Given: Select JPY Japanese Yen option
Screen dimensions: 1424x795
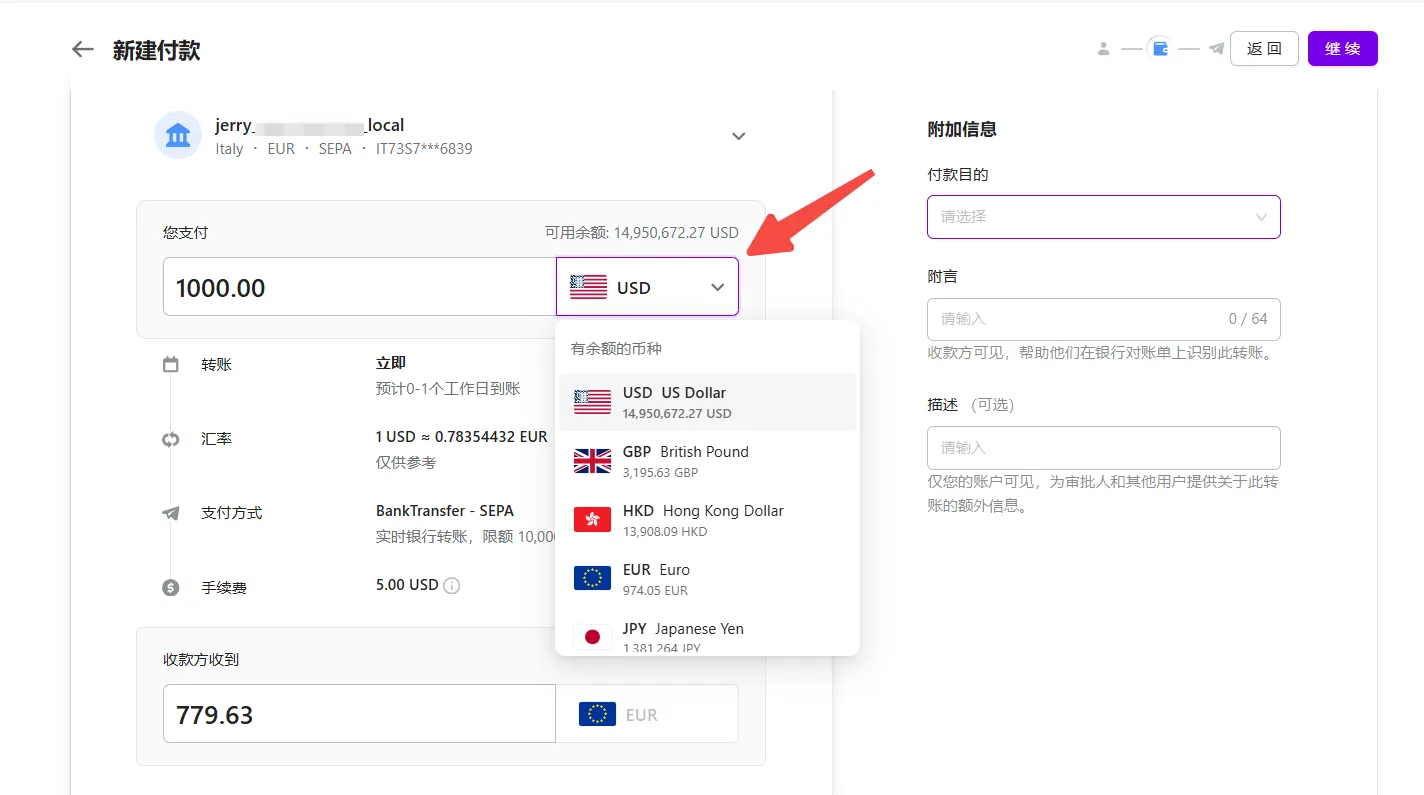Looking at the screenshot, I should coord(707,633).
